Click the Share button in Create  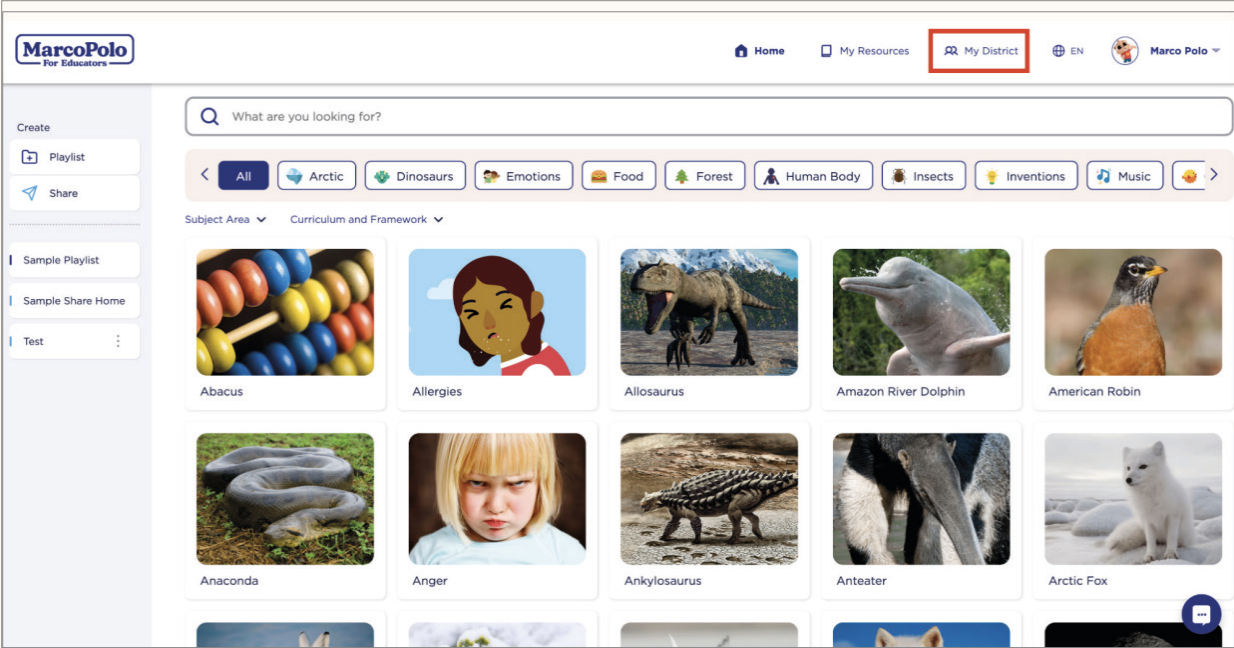[75, 193]
